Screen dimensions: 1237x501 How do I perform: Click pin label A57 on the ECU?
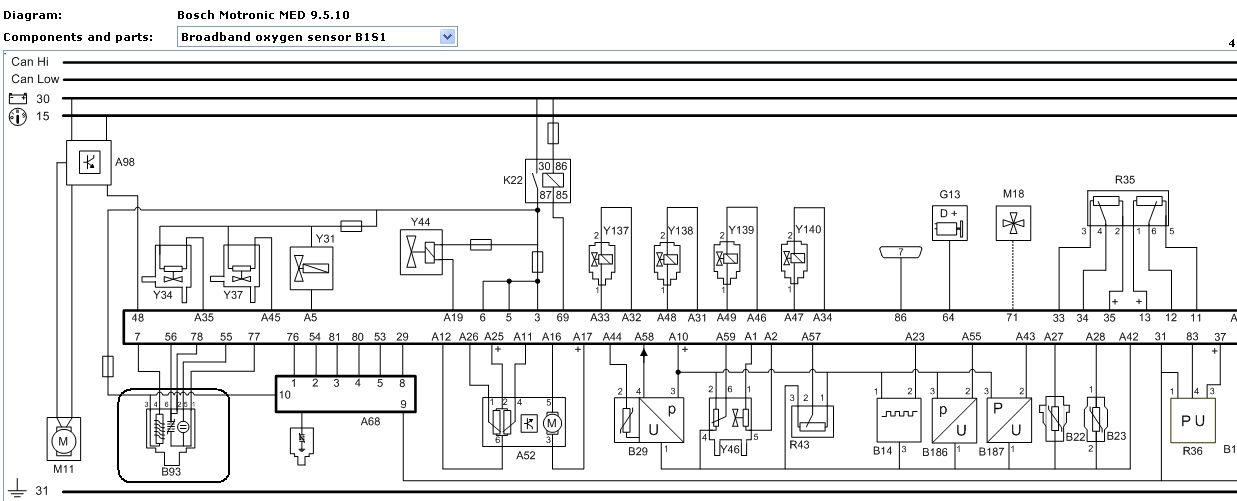tap(811, 337)
